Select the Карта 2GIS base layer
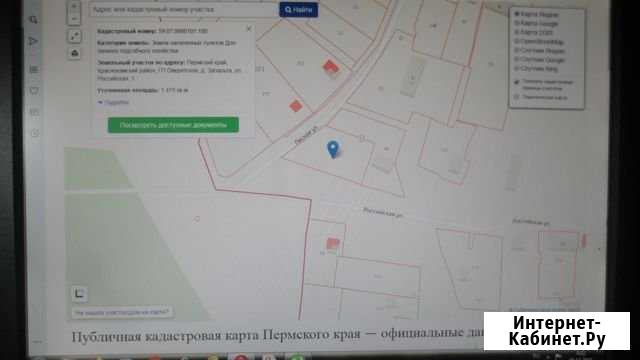The image size is (640, 360). 534,32
